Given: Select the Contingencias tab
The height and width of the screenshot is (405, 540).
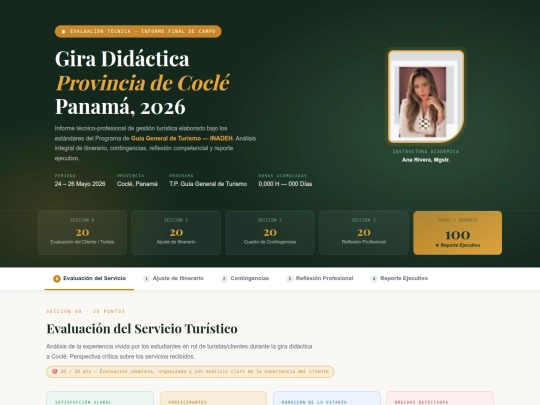Looking at the screenshot, I should [245, 278].
